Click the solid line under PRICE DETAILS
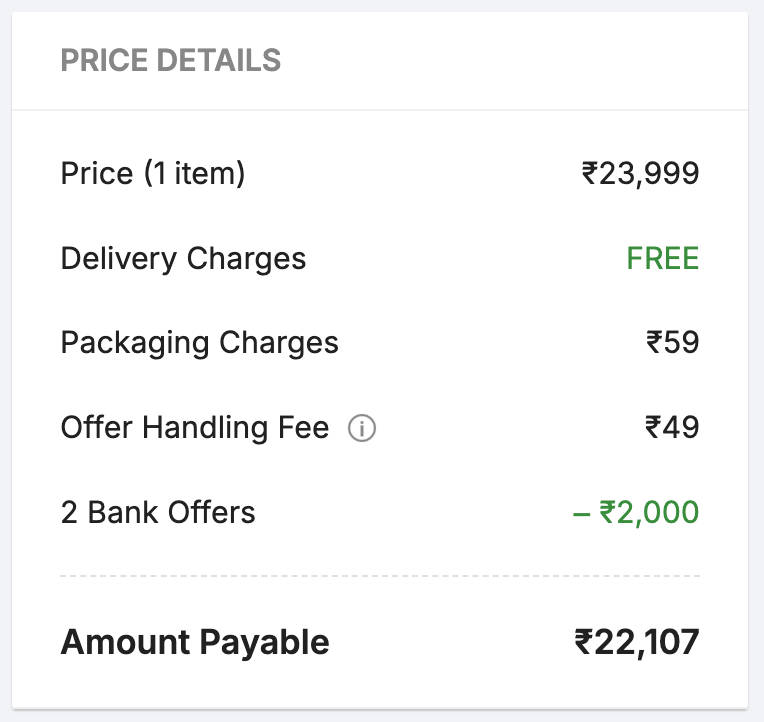The width and height of the screenshot is (764, 722). tap(380, 110)
